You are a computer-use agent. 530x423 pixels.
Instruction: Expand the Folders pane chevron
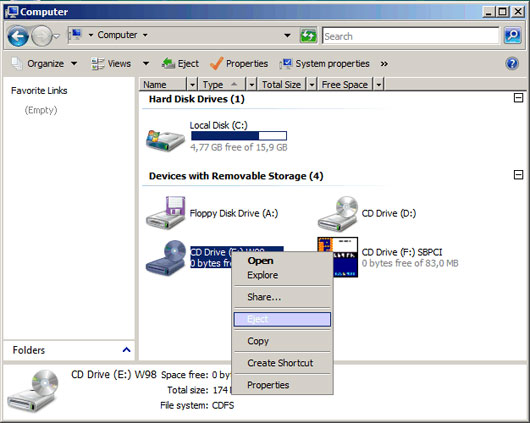[126, 350]
